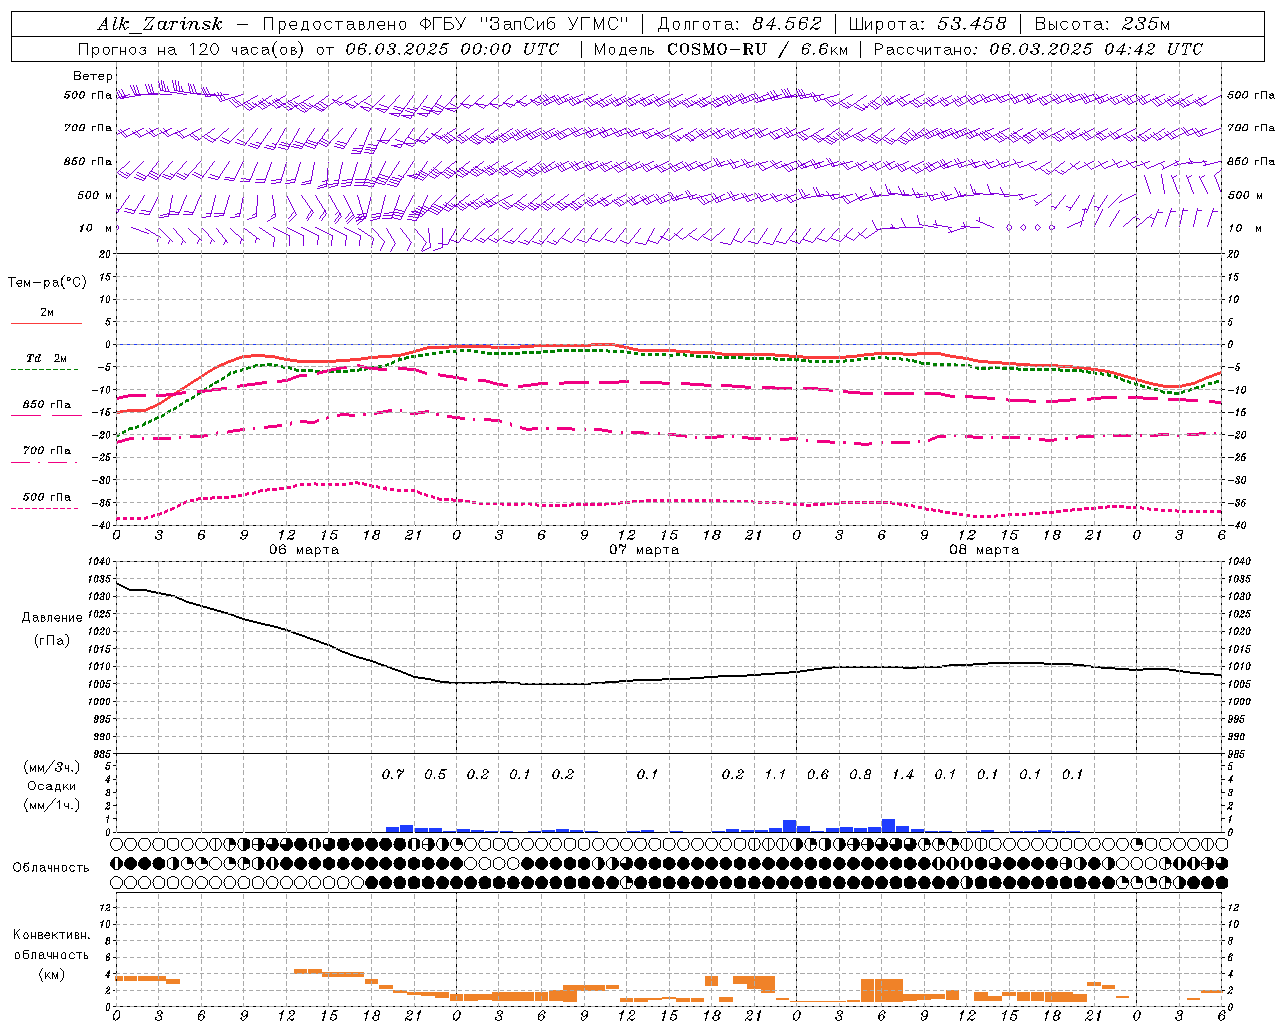The height and width of the screenshot is (1024, 1280).
Task: Select the '(мм/1ч.)' precipitation unit label
Action: [52, 804]
